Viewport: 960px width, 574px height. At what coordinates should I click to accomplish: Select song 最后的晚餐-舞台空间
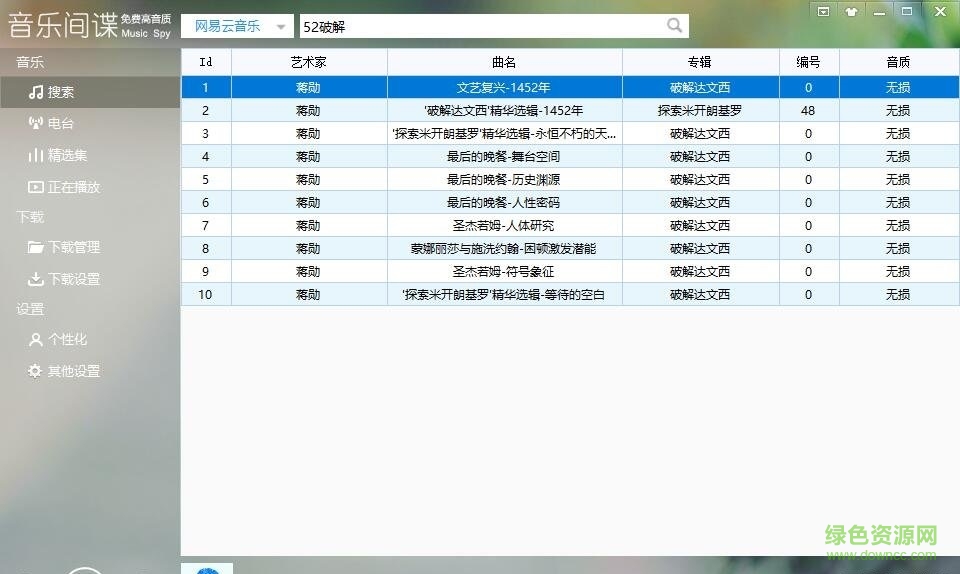click(x=503, y=157)
